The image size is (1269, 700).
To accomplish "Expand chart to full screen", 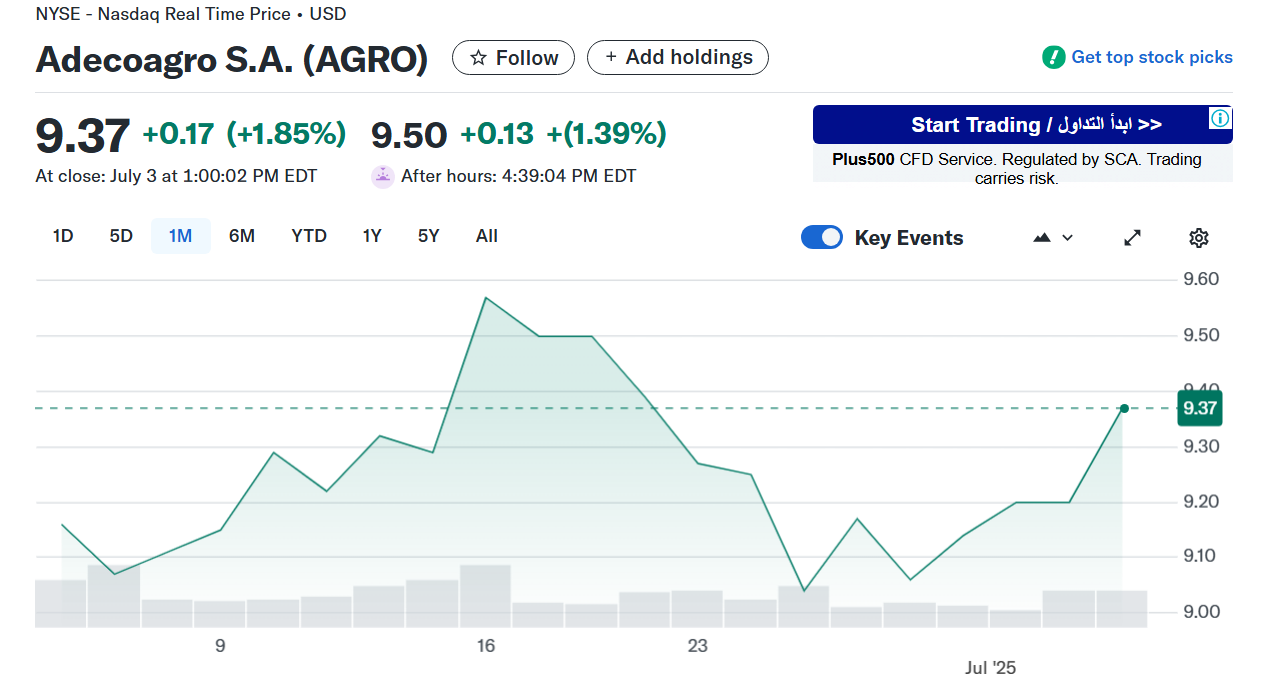I will click(x=1132, y=238).
